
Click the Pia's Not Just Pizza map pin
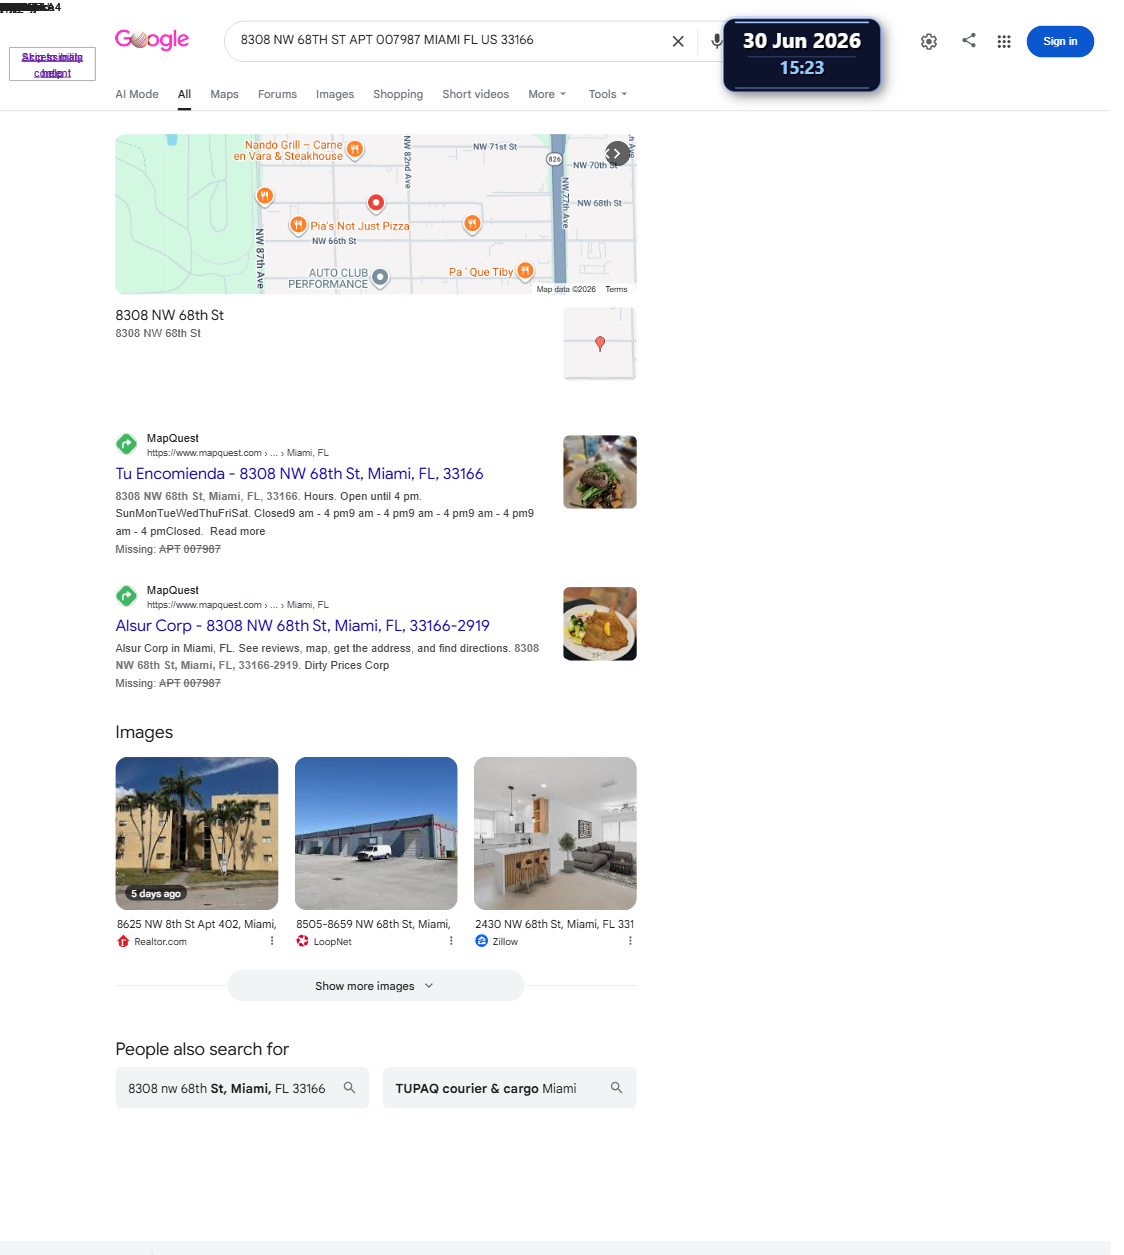(298, 225)
